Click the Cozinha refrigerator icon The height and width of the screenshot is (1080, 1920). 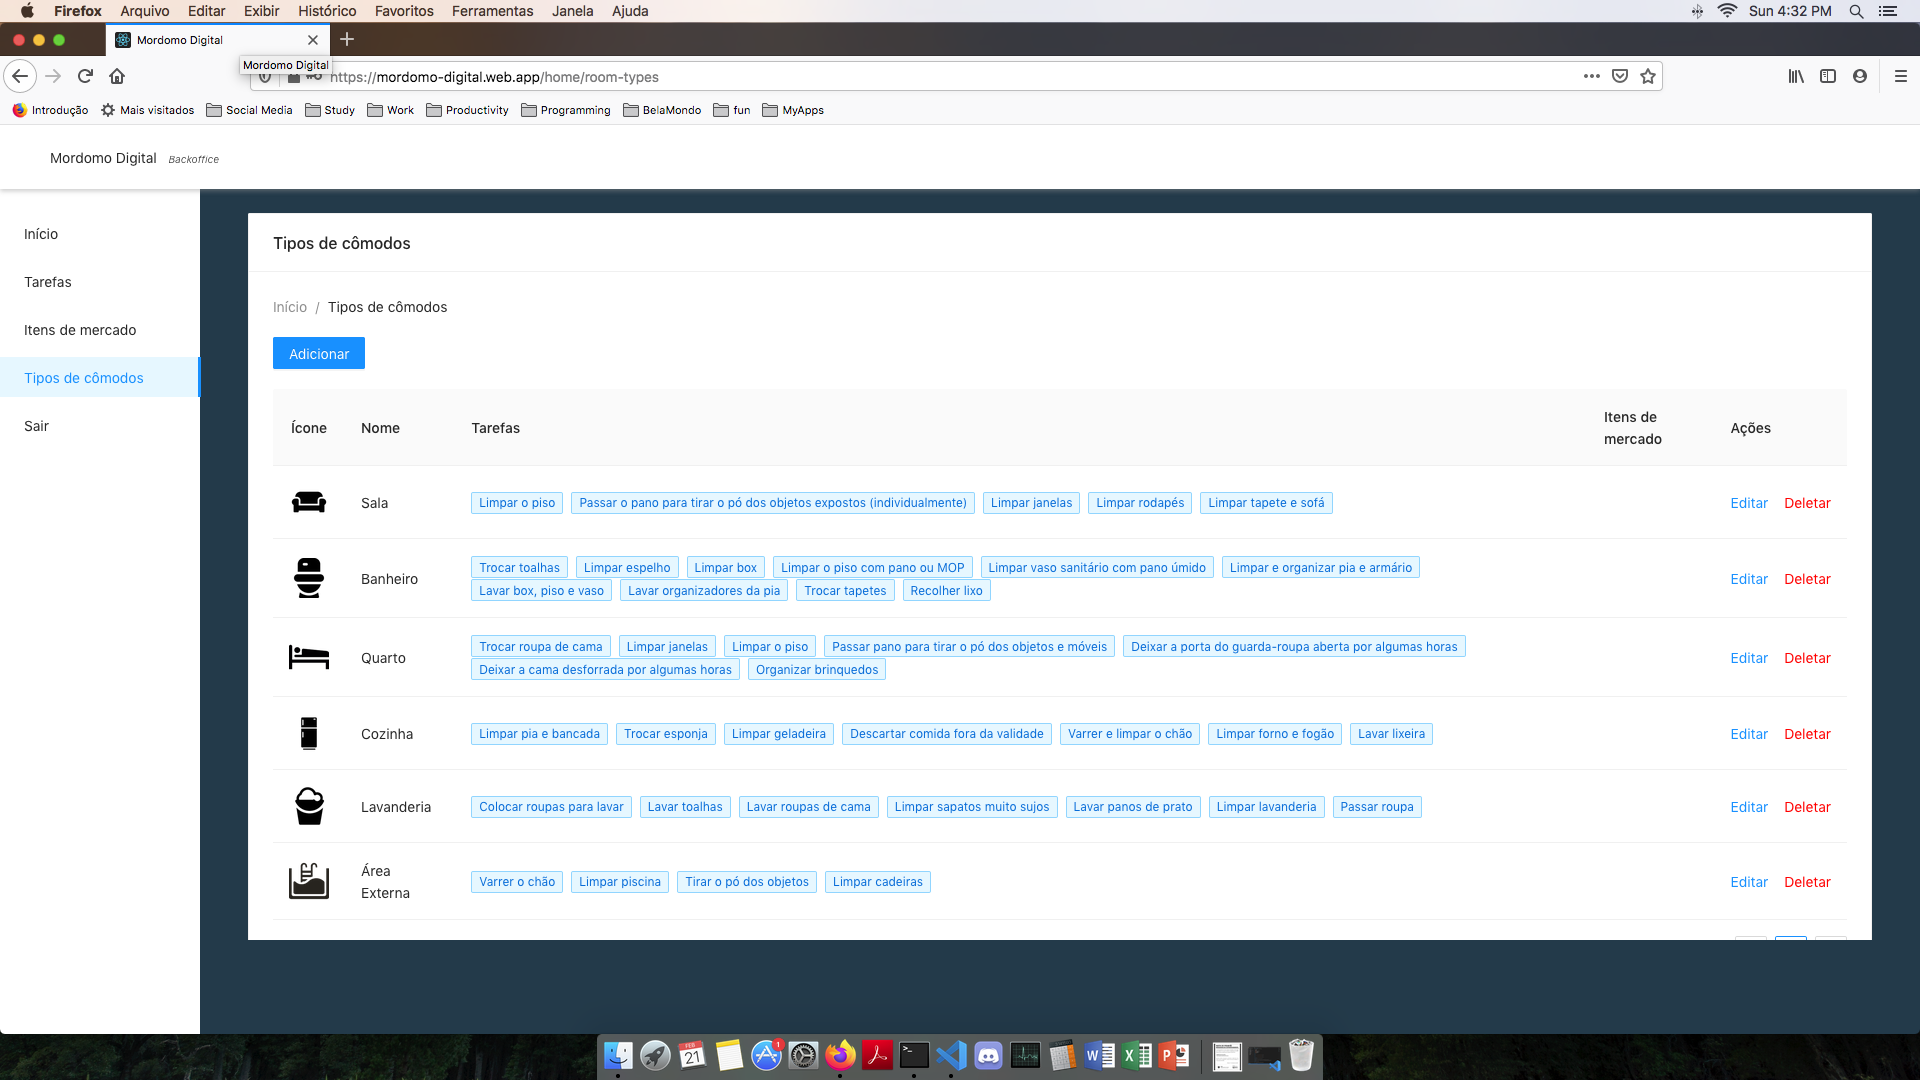coord(308,733)
